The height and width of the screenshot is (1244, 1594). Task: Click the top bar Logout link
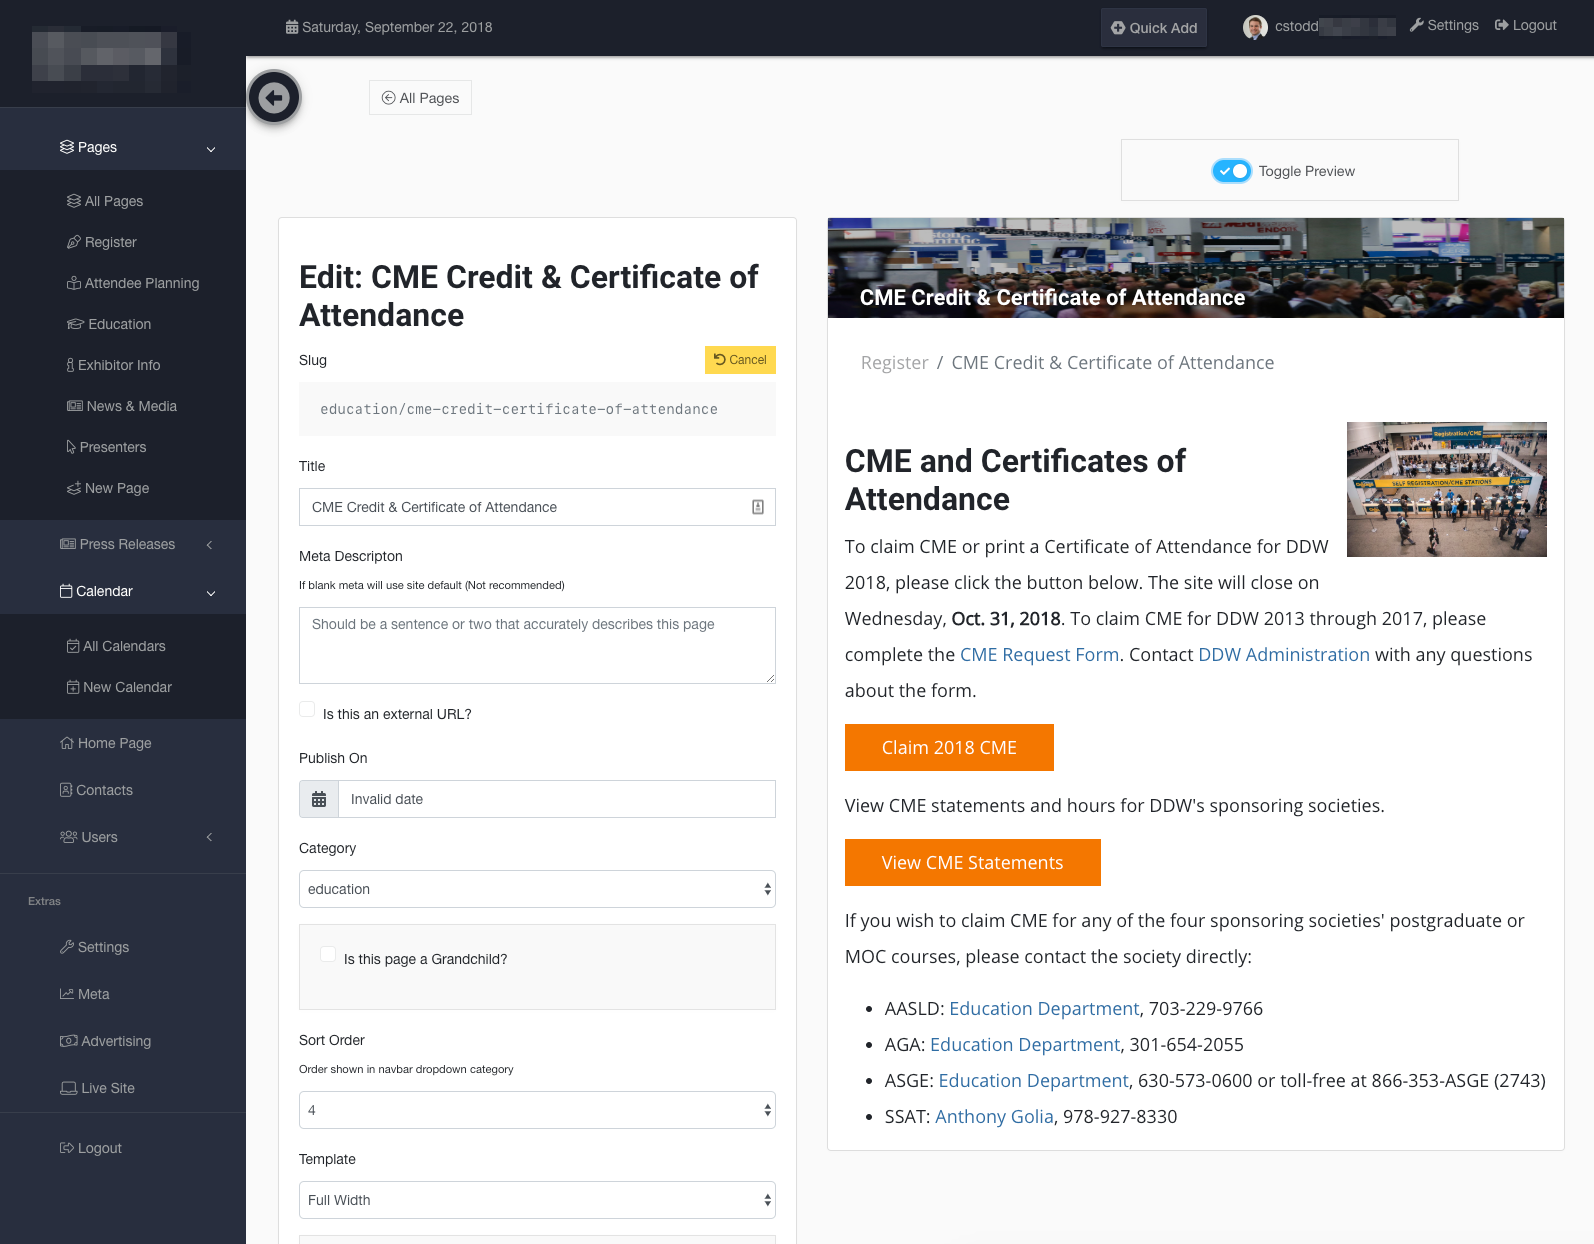pyautogui.click(x=1526, y=25)
